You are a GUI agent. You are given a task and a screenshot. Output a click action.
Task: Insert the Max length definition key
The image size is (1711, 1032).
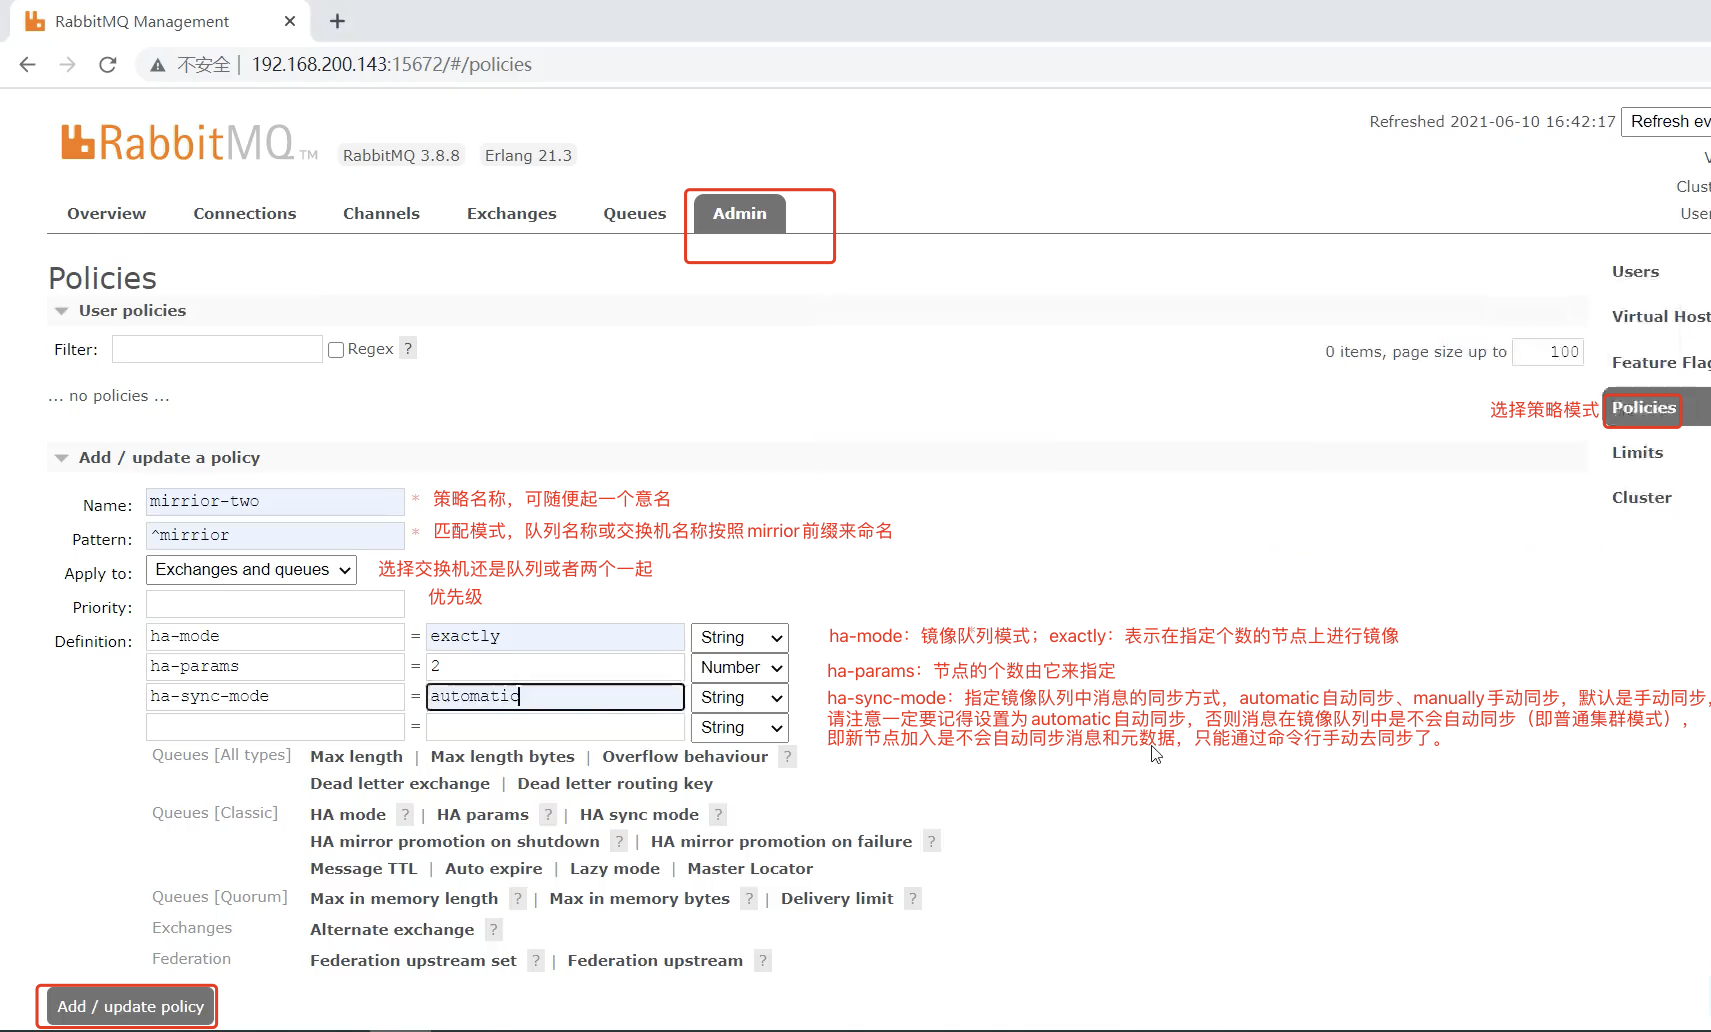(x=356, y=757)
